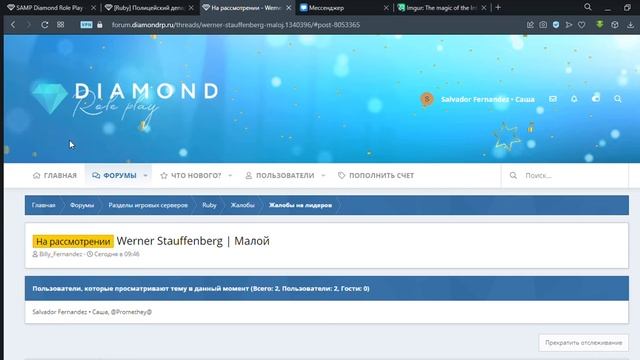Image resolution: width=640 pixels, height=360 pixels.
Task: Open the edit-page pinboard icon in address bar
Action: pyautogui.click(x=530, y=25)
